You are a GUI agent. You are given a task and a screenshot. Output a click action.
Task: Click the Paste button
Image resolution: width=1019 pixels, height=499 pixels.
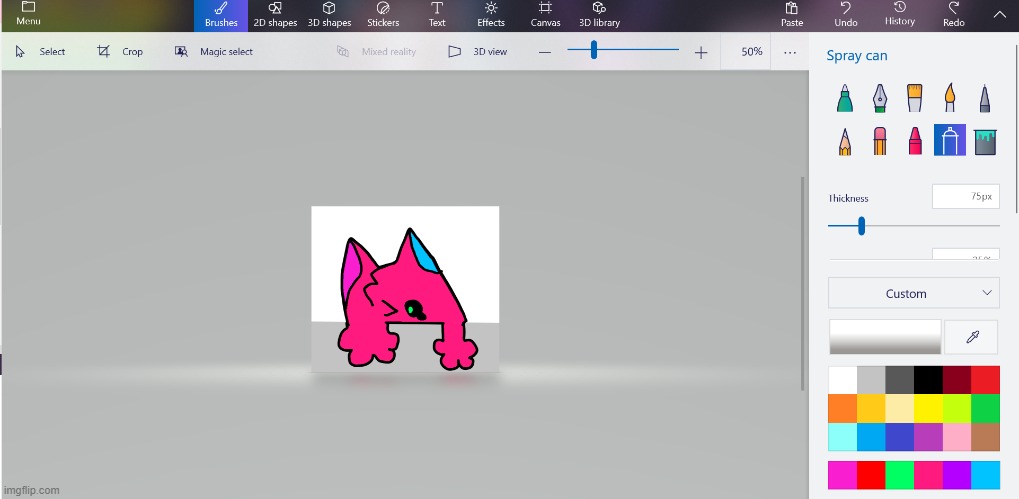point(792,16)
